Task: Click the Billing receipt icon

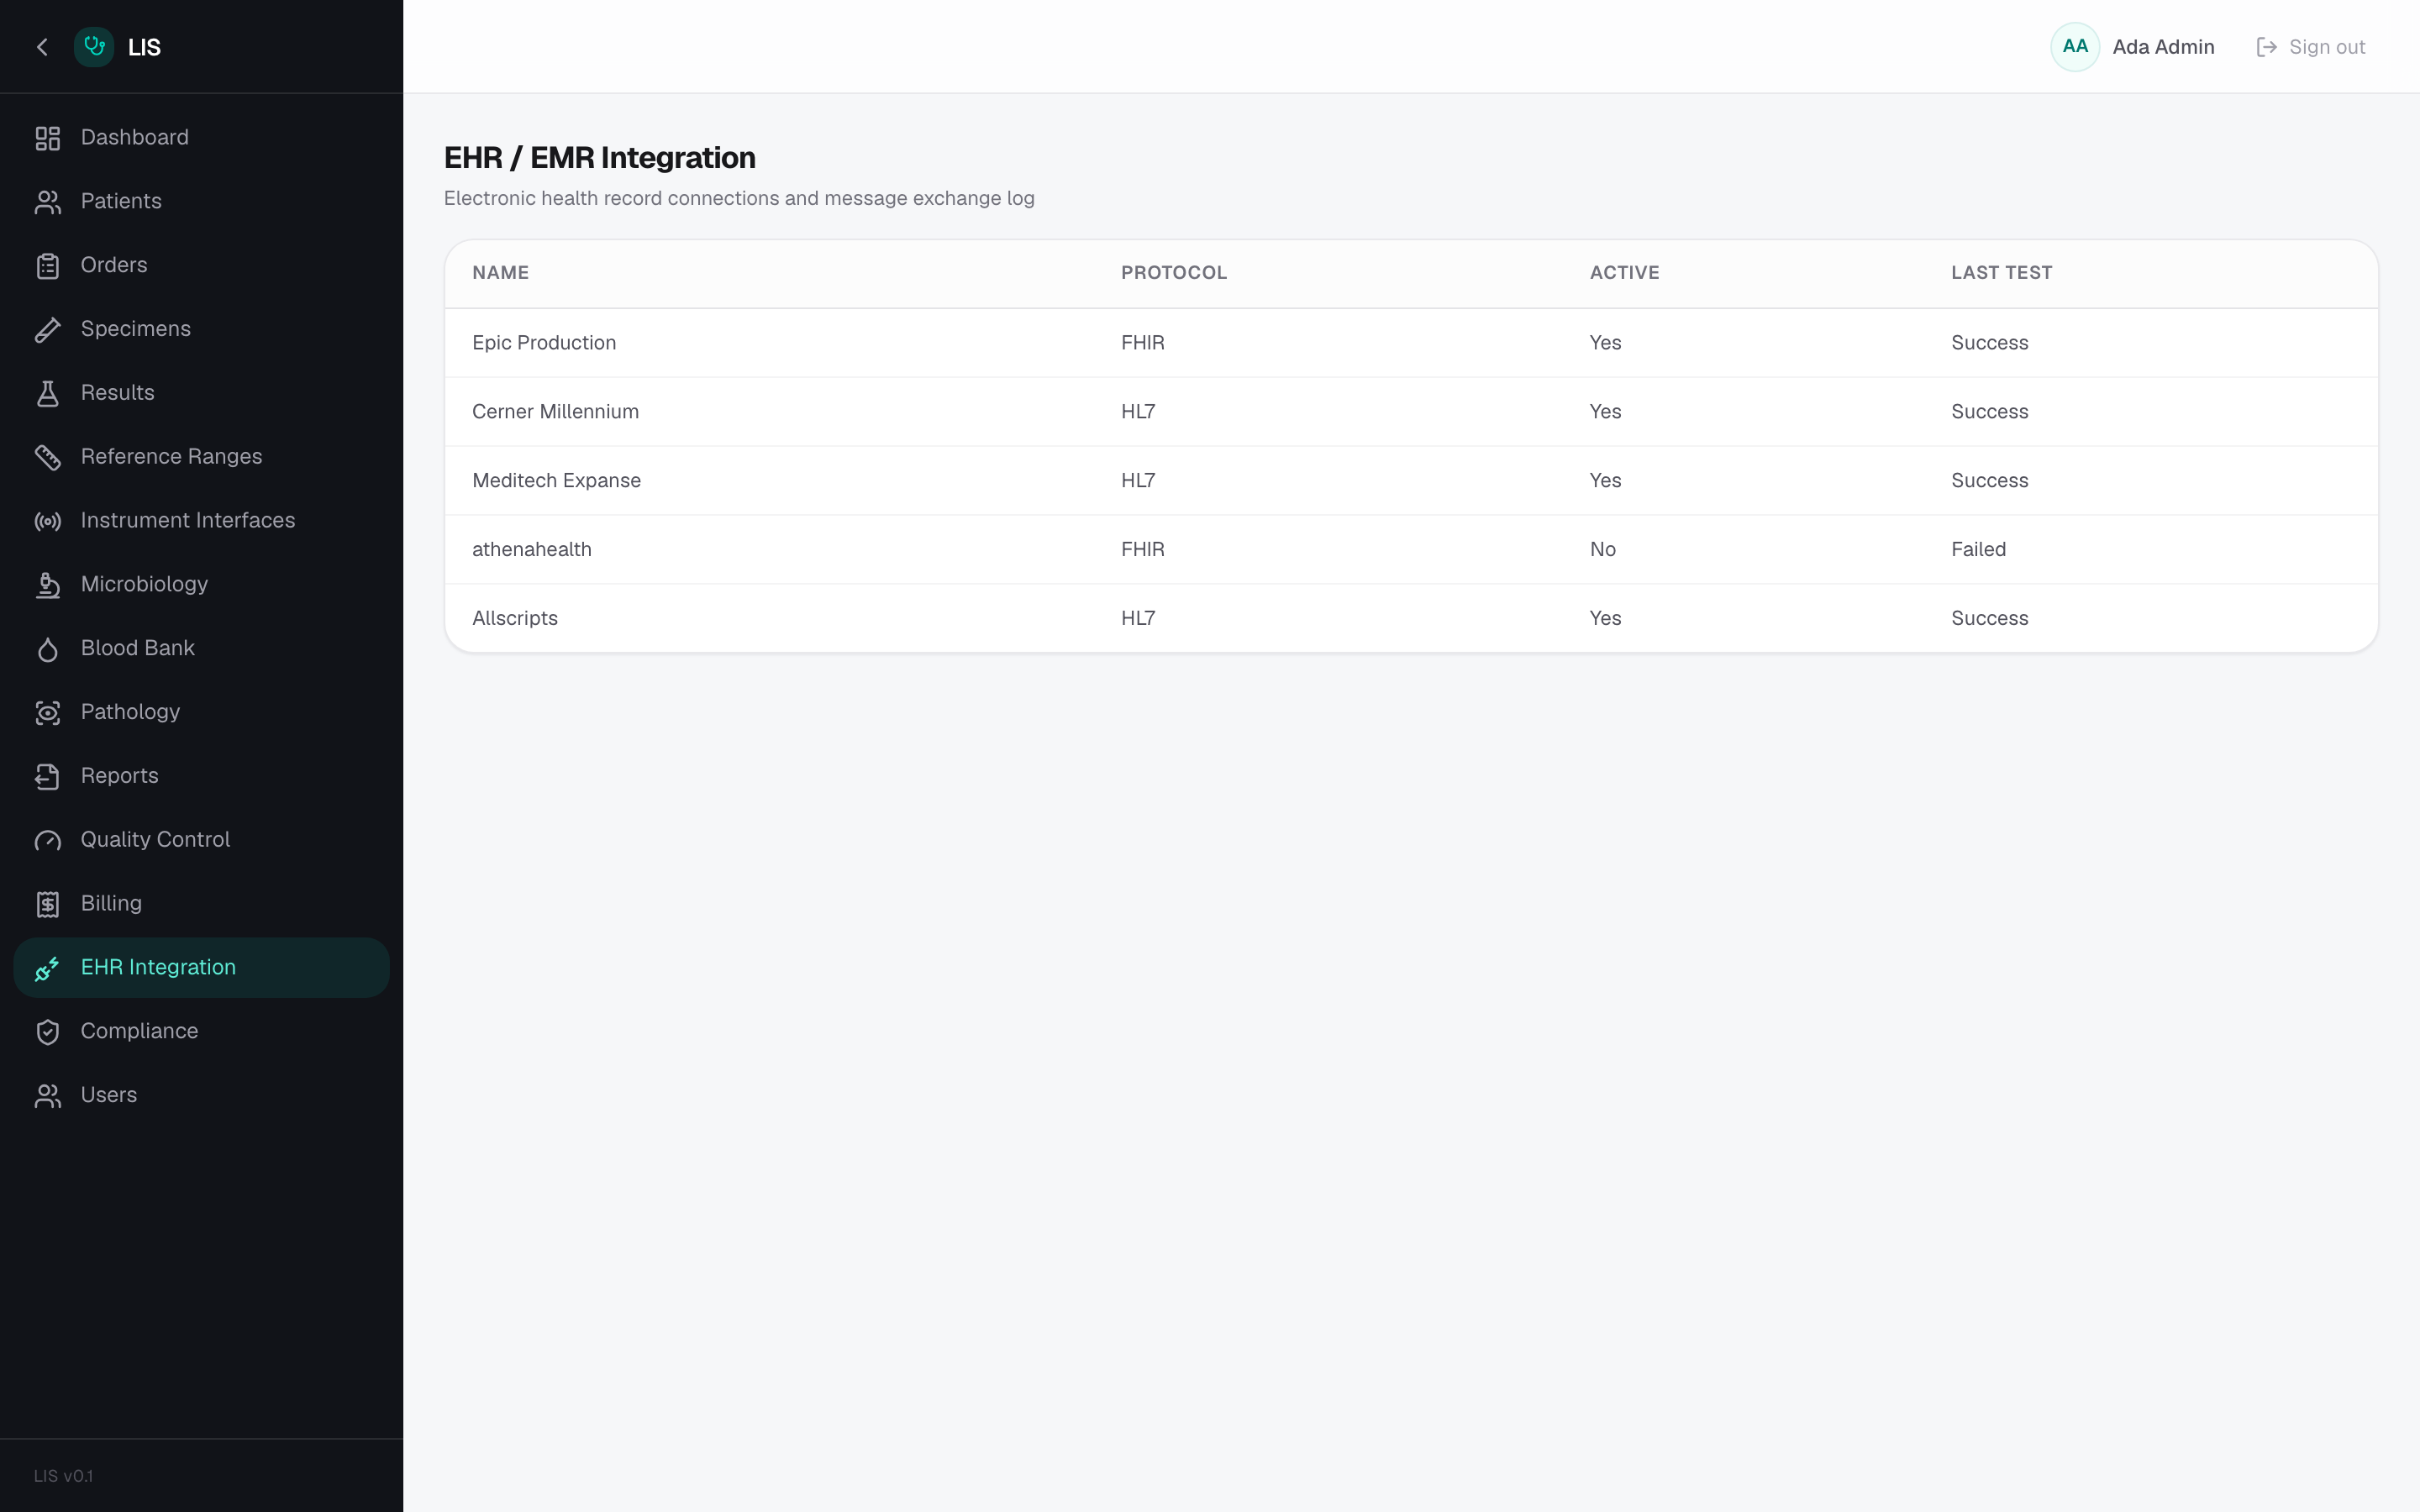Action: 47,904
